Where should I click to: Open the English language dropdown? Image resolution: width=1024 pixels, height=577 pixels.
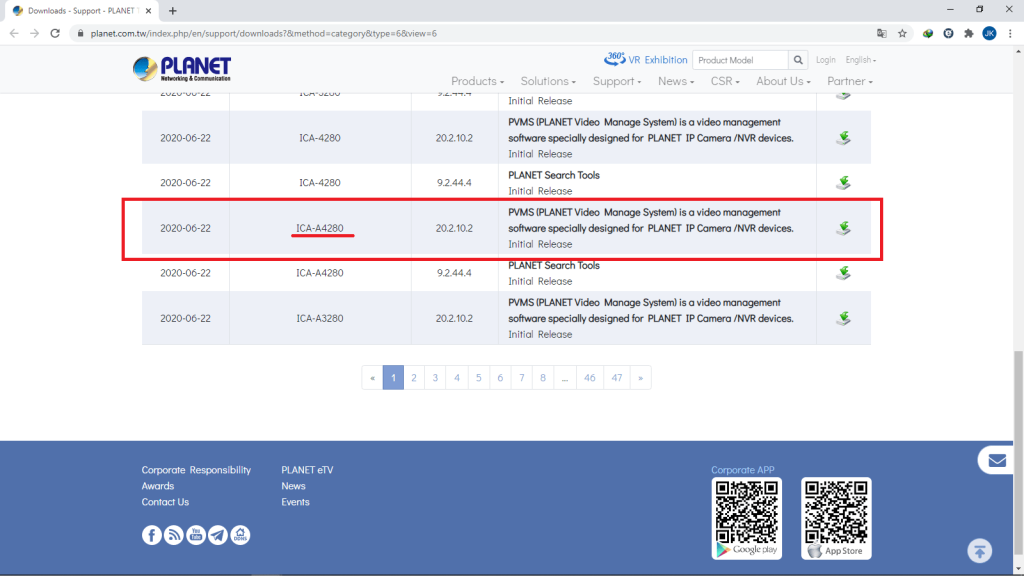pos(861,59)
